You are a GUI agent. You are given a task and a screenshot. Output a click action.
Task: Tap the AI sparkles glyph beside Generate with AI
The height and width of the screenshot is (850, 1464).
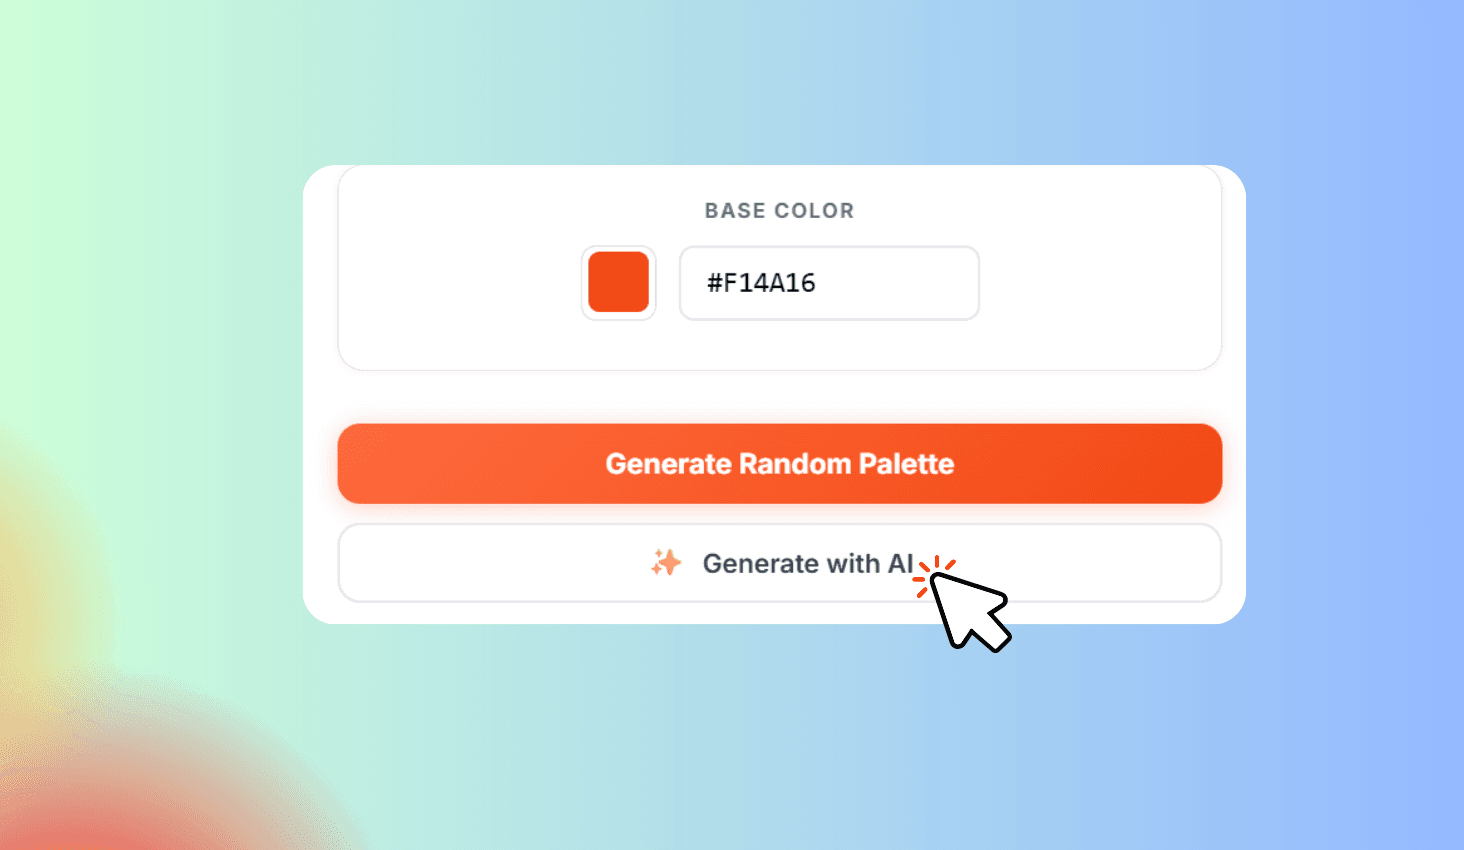tap(665, 563)
